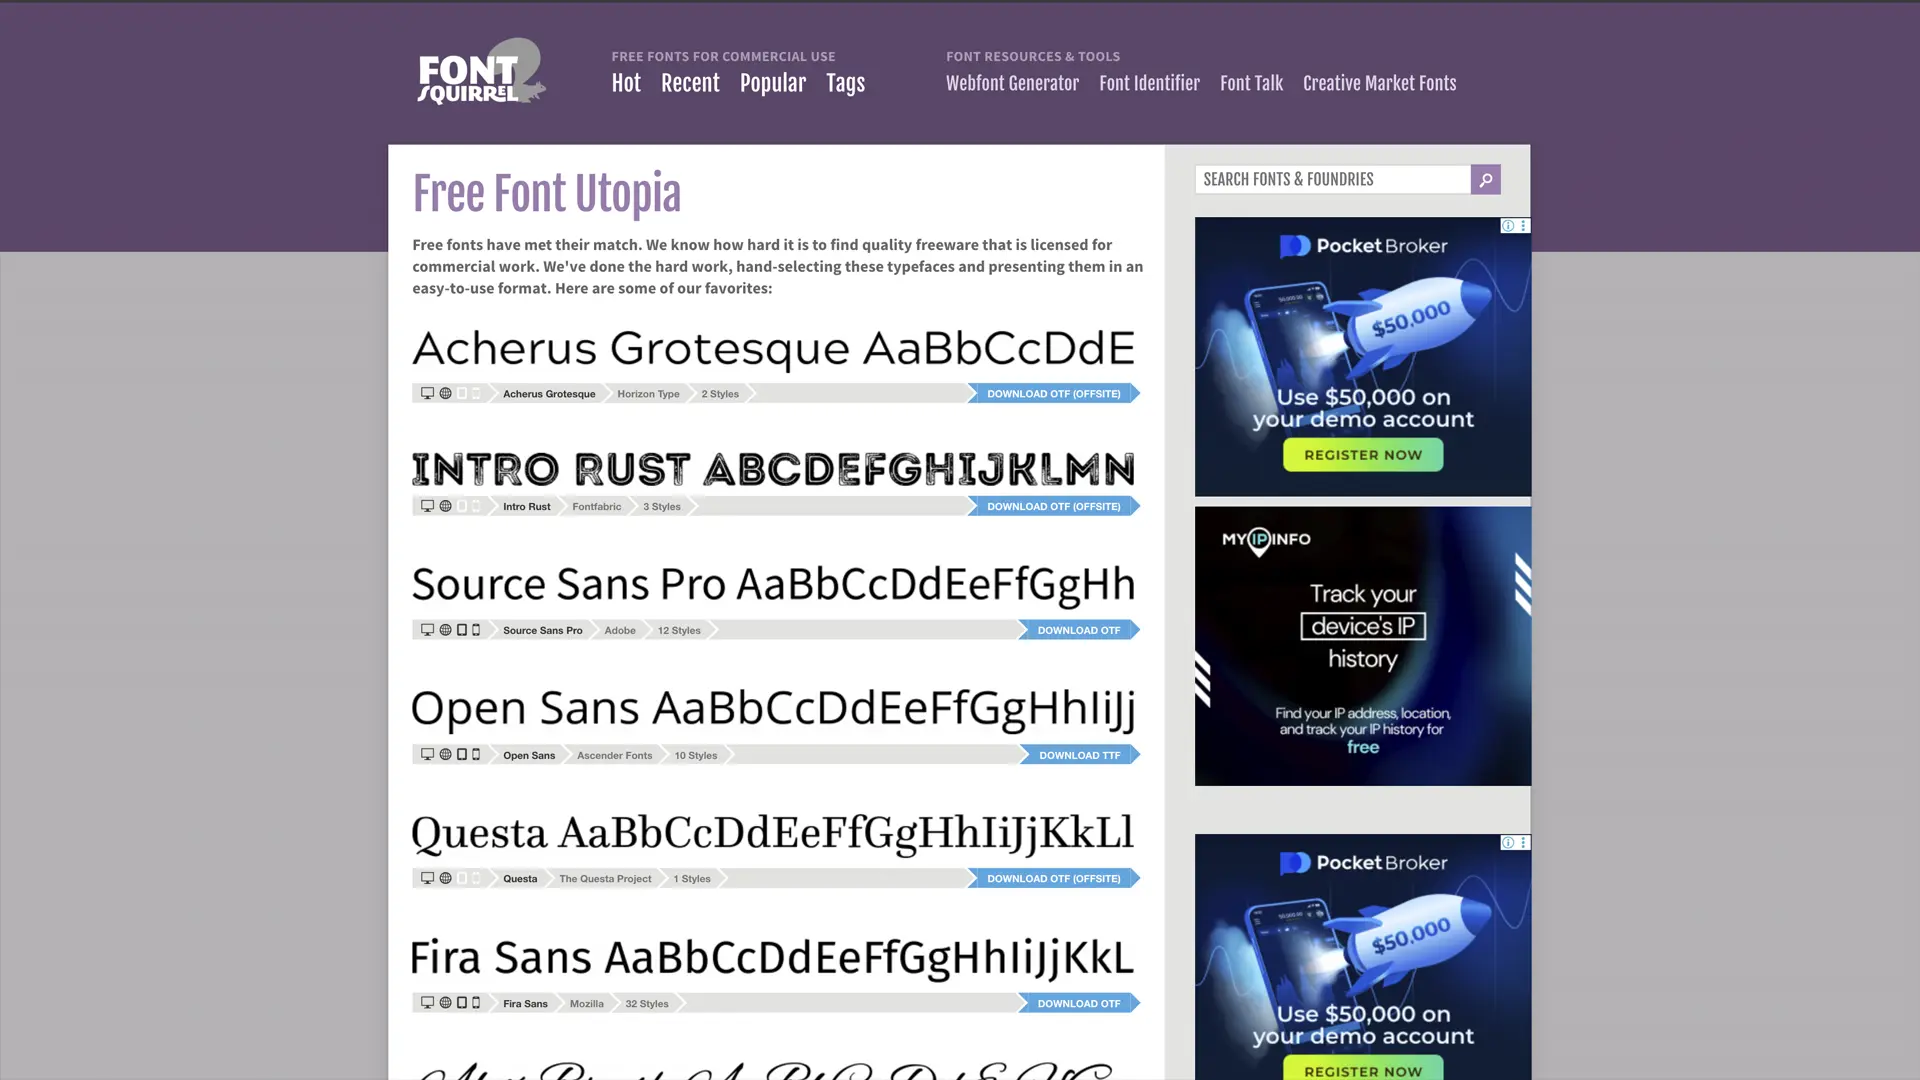Focus the Search Fonts & Foundries field
This screenshot has width=1920, height=1080.
(x=1332, y=179)
